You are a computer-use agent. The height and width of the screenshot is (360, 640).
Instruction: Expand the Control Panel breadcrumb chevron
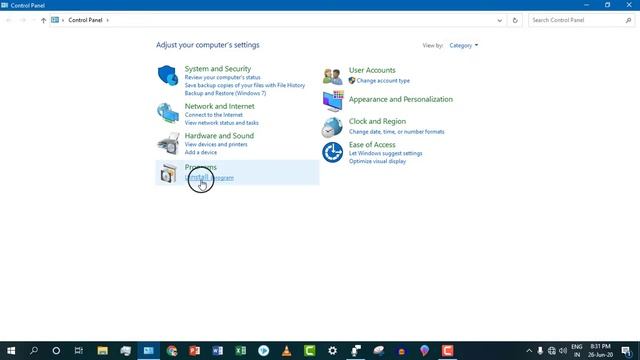108,20
